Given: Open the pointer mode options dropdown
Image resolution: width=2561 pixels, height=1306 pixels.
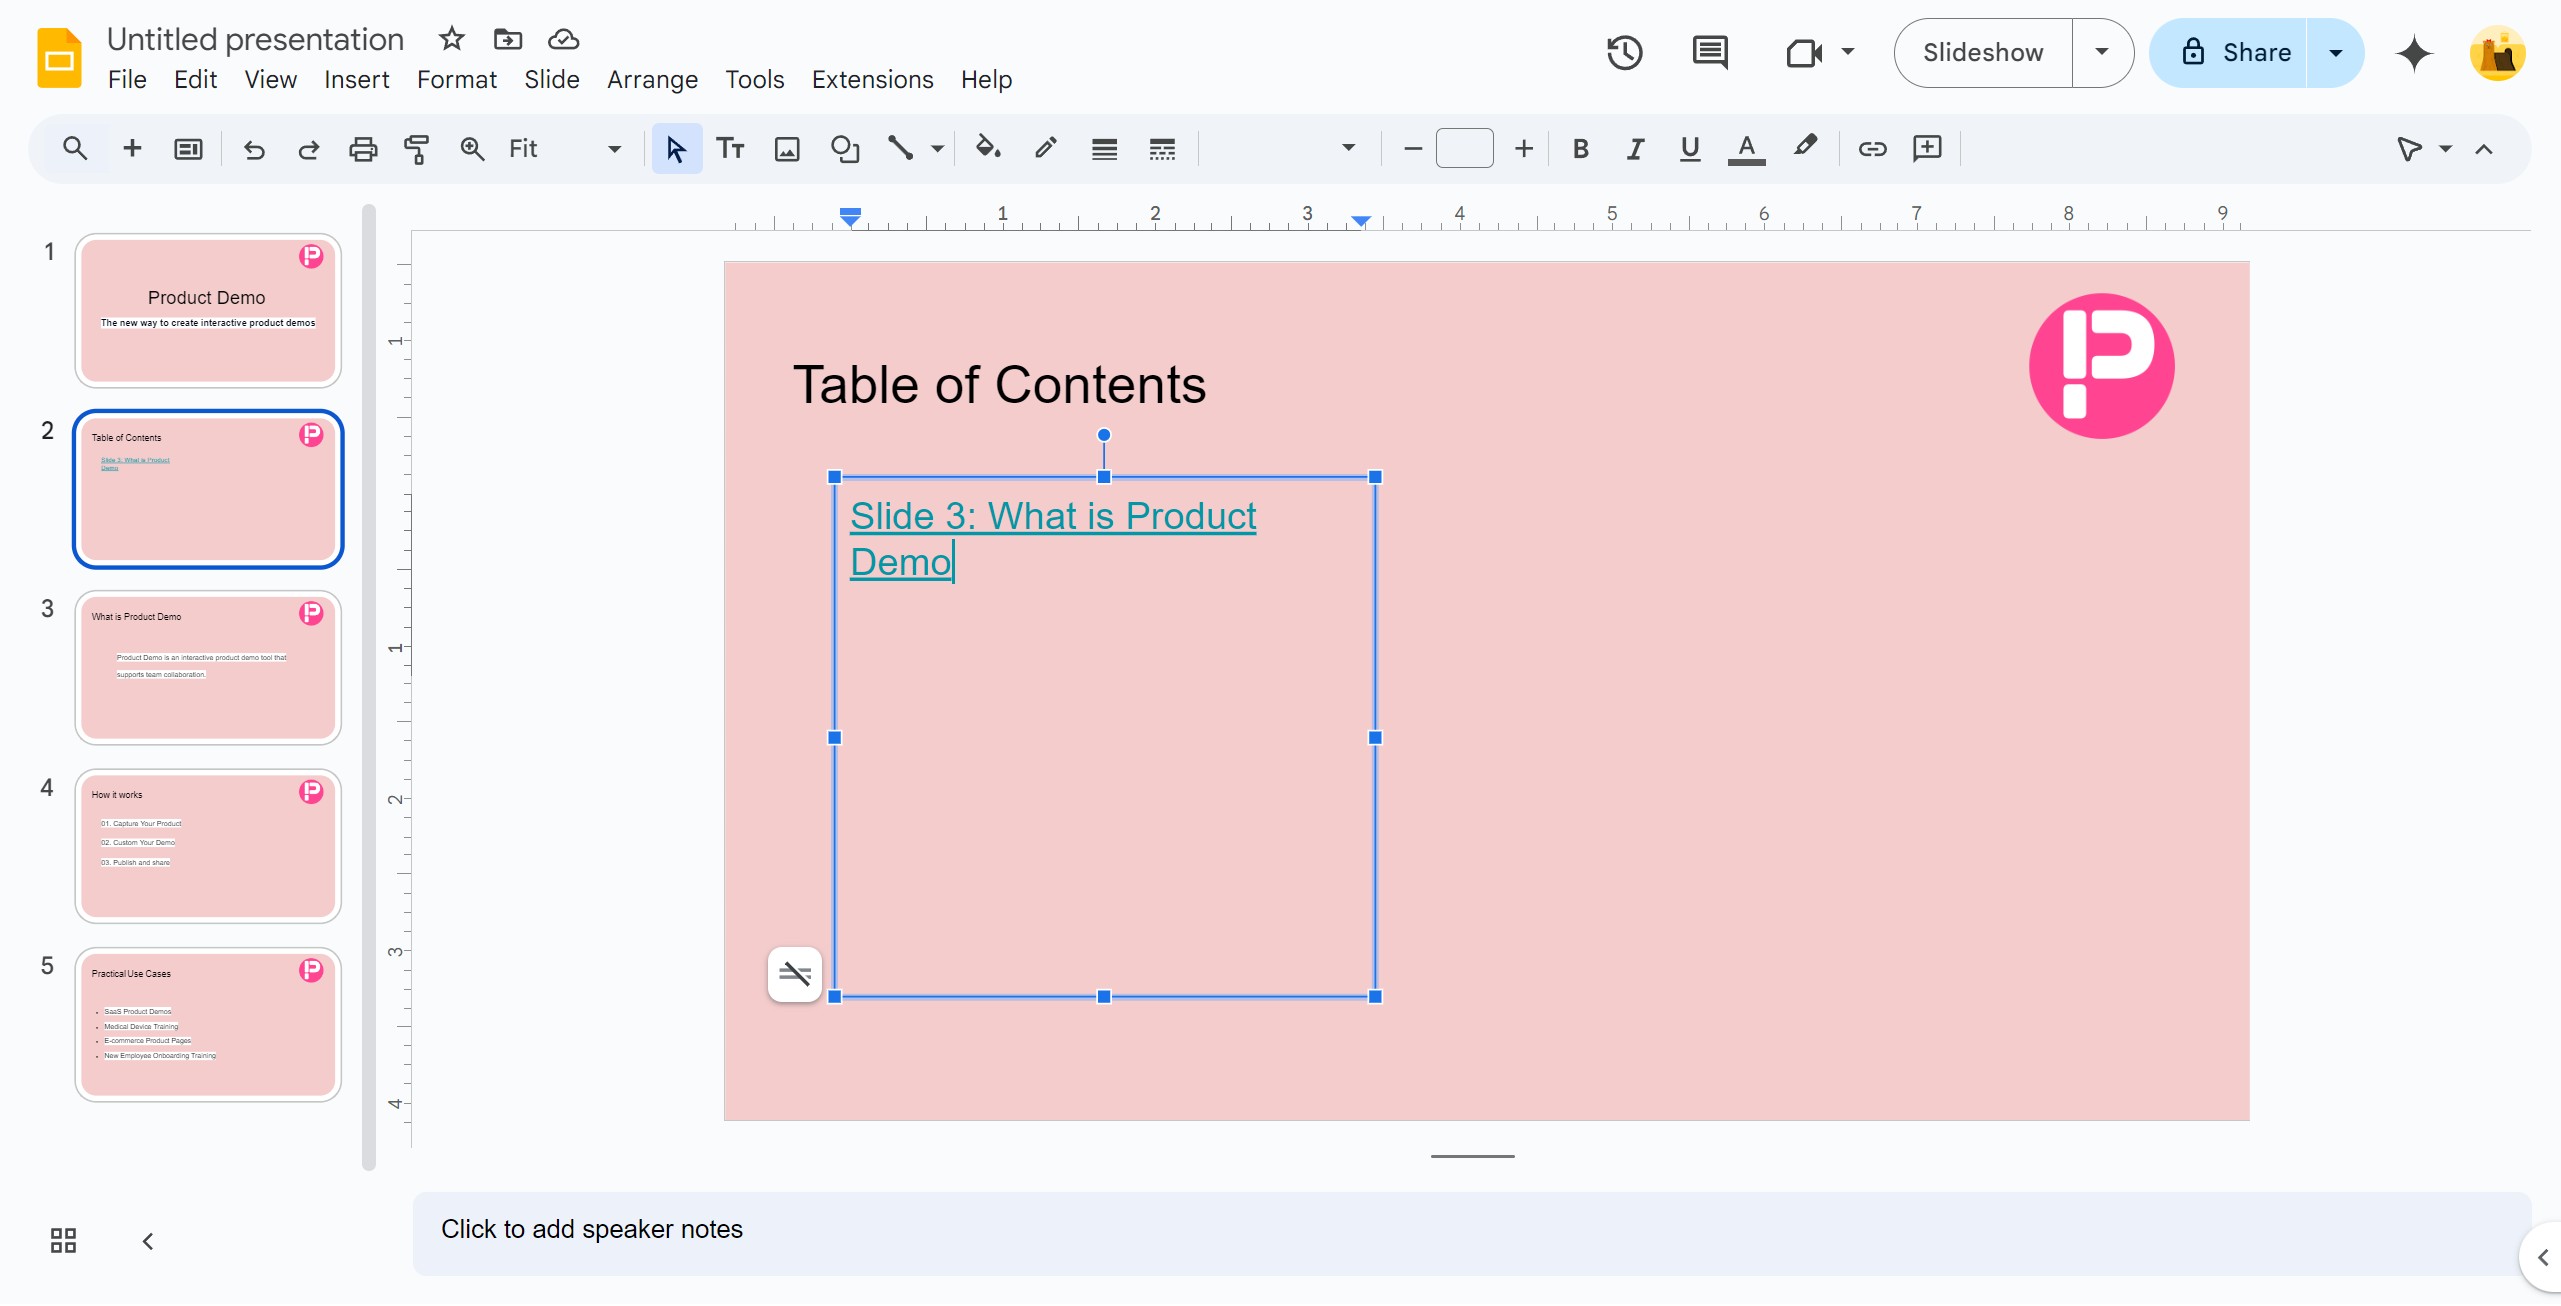Looking at the screenshot, I should tap(2446, 149).
